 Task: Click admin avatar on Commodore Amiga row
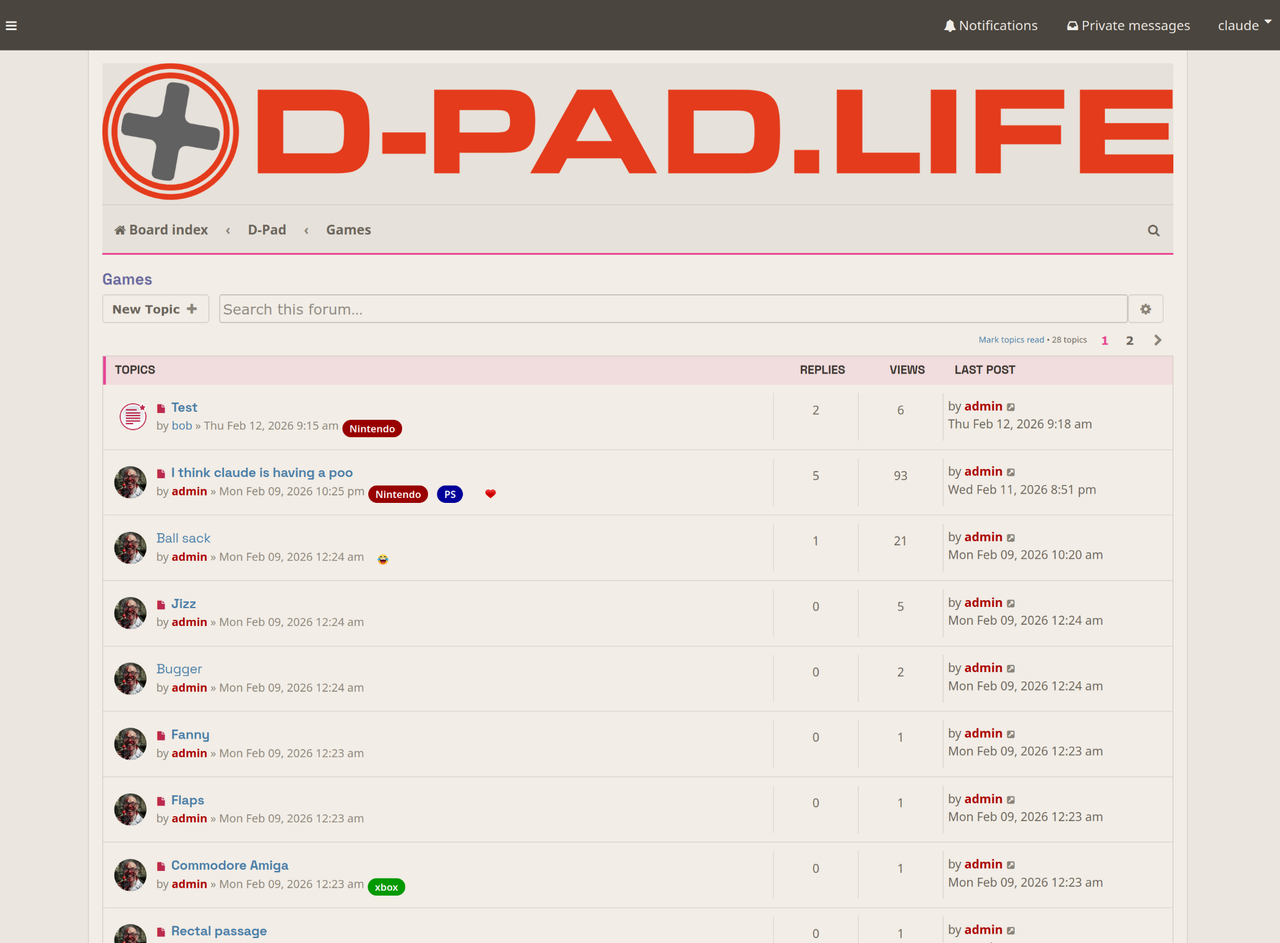[130, 875]
